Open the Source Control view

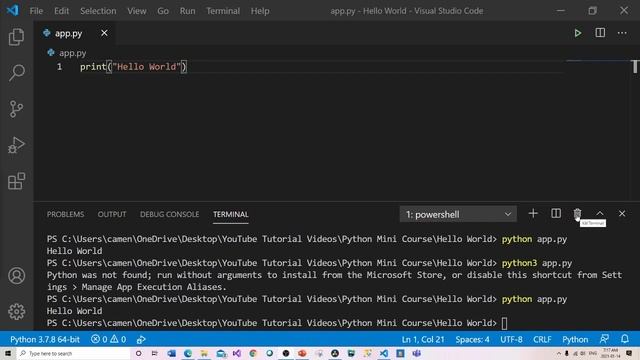tap(16, 109)
